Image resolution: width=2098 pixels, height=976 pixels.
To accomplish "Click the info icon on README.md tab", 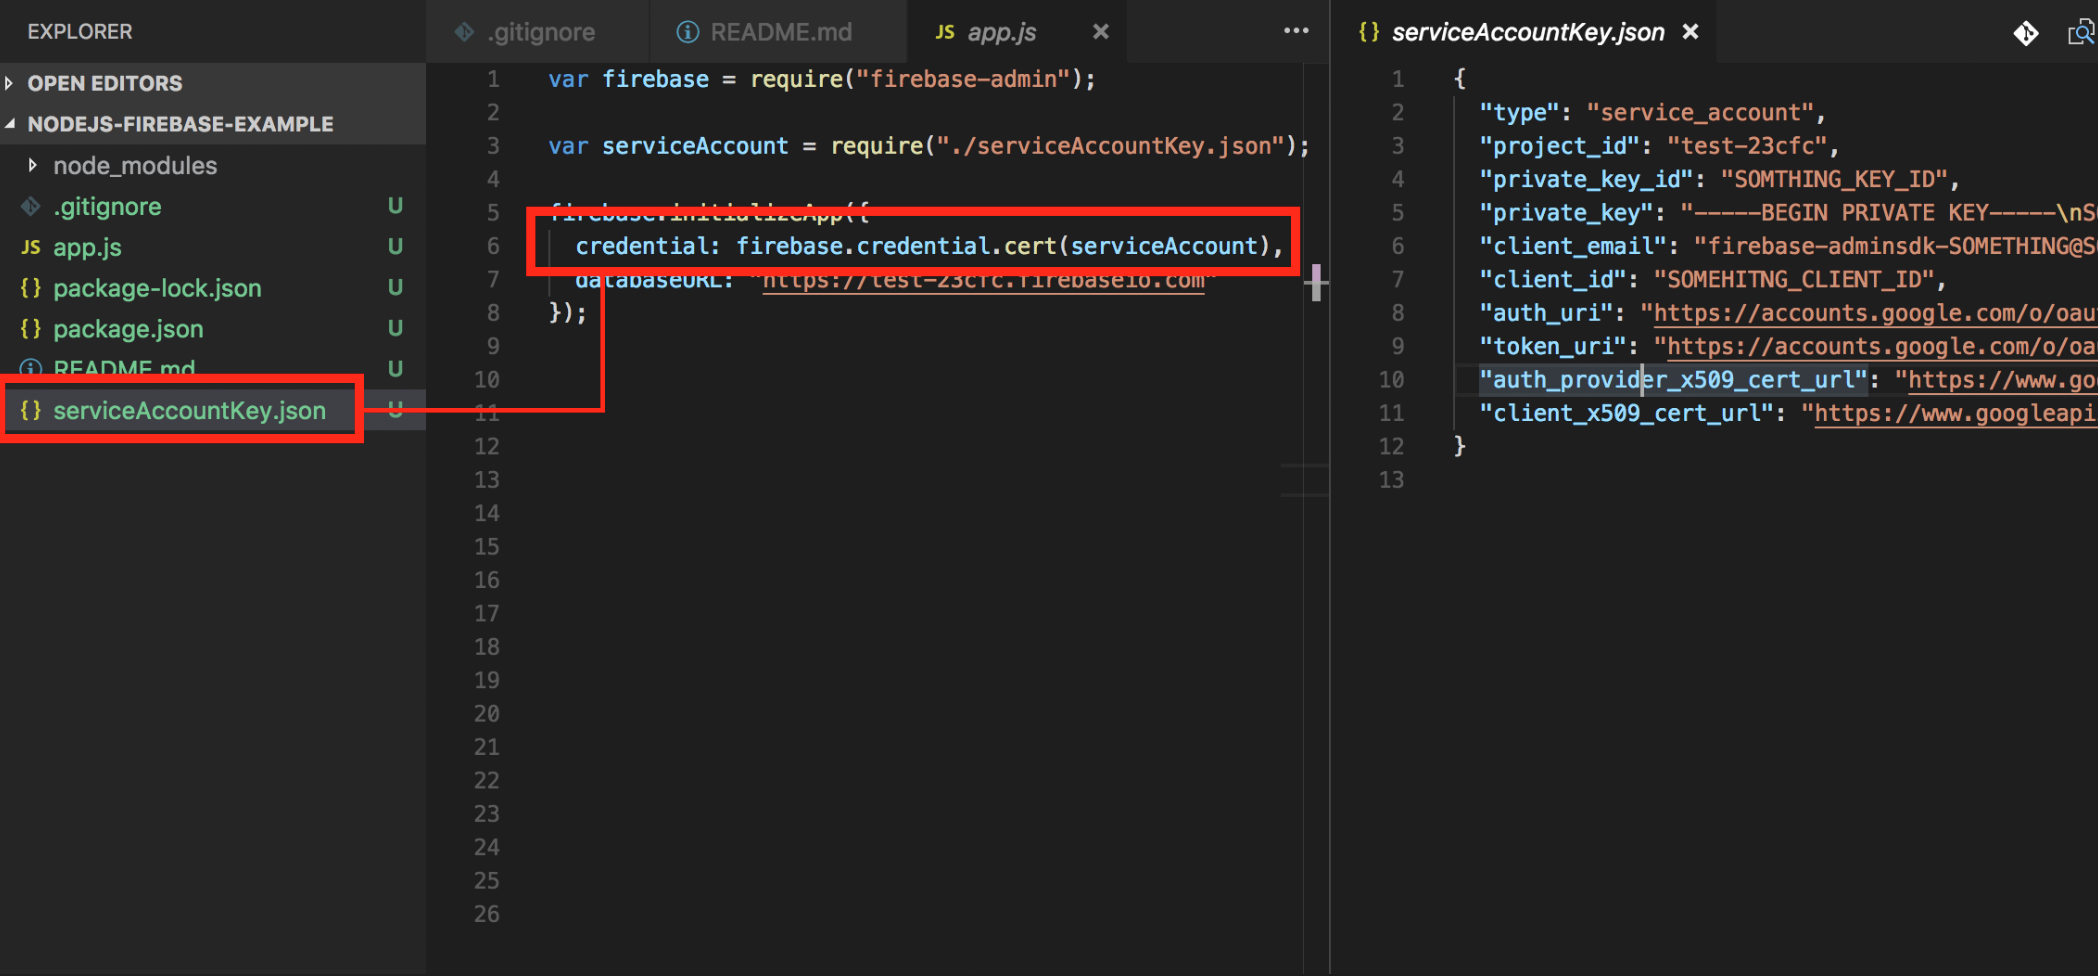I will coord(687,32).
